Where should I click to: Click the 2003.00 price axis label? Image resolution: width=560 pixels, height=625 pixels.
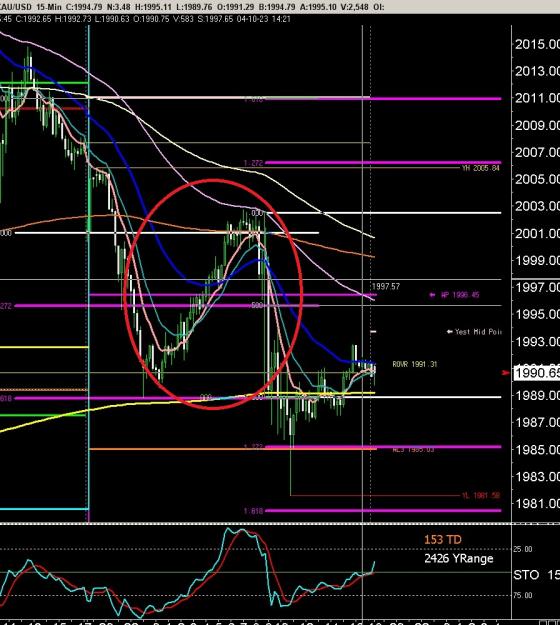[537, 206]
